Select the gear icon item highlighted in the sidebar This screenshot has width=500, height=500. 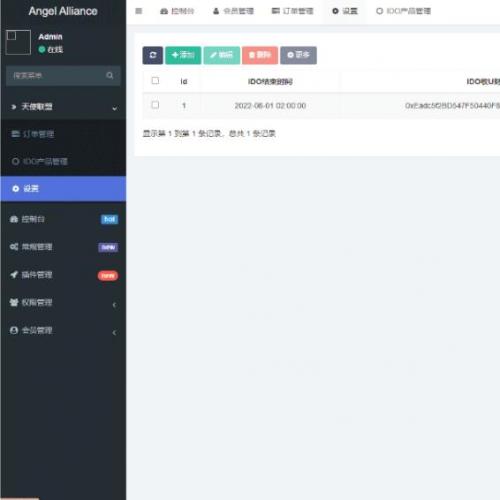coord(63,189)
